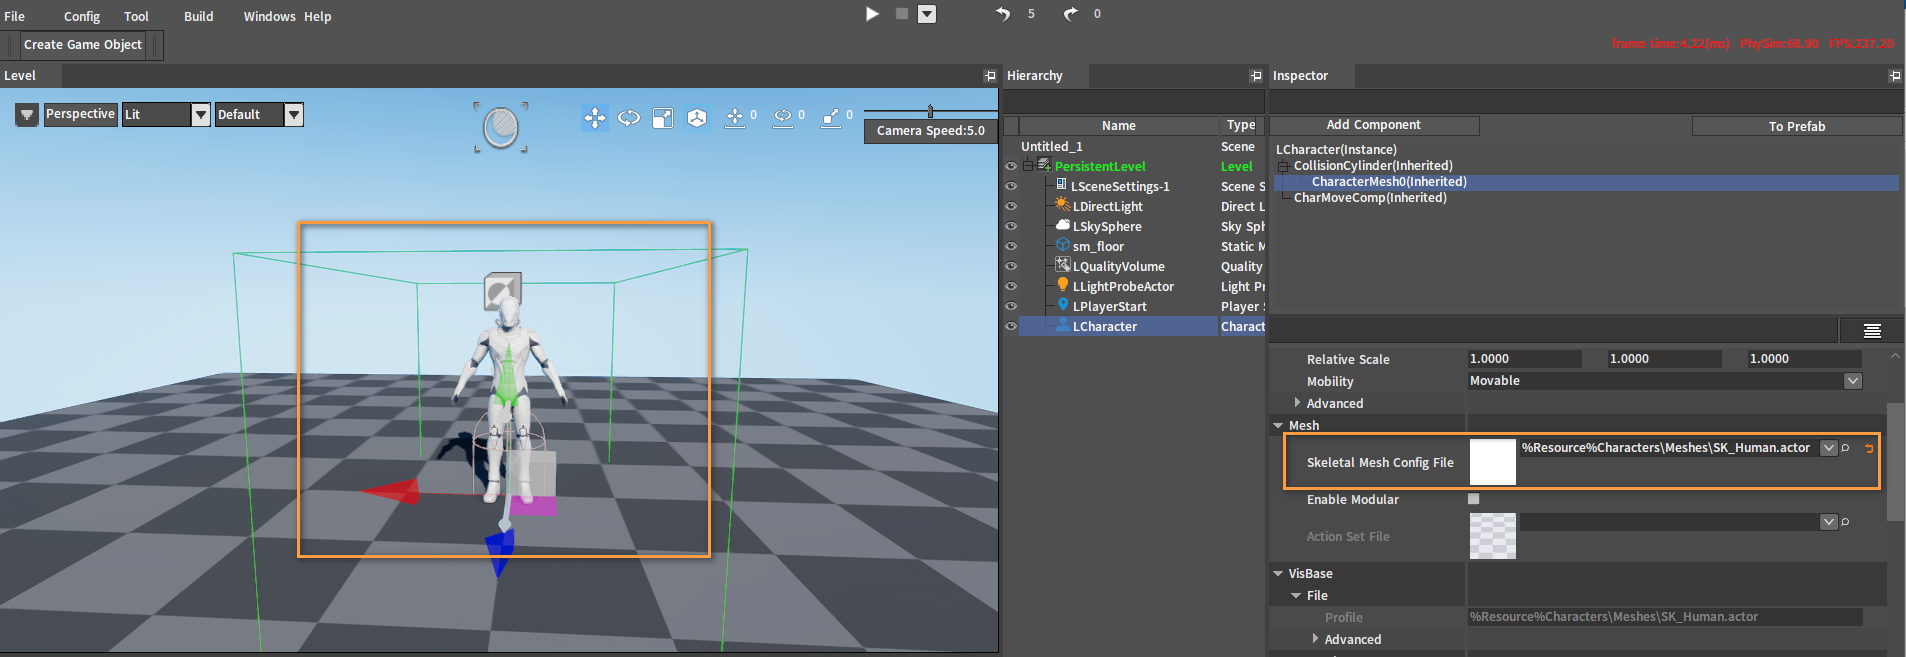Select the Move translate tool

595,118
